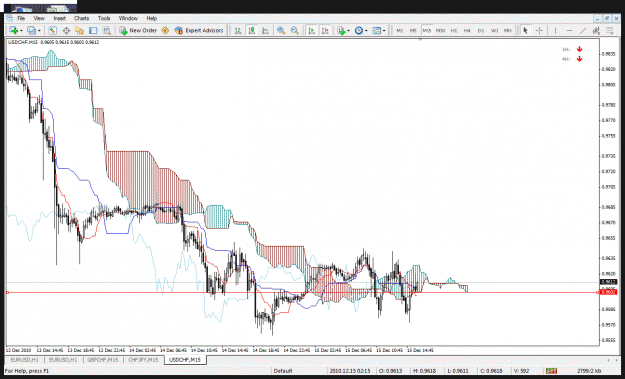Open the Templates toolbar icon

click(376, 30)
